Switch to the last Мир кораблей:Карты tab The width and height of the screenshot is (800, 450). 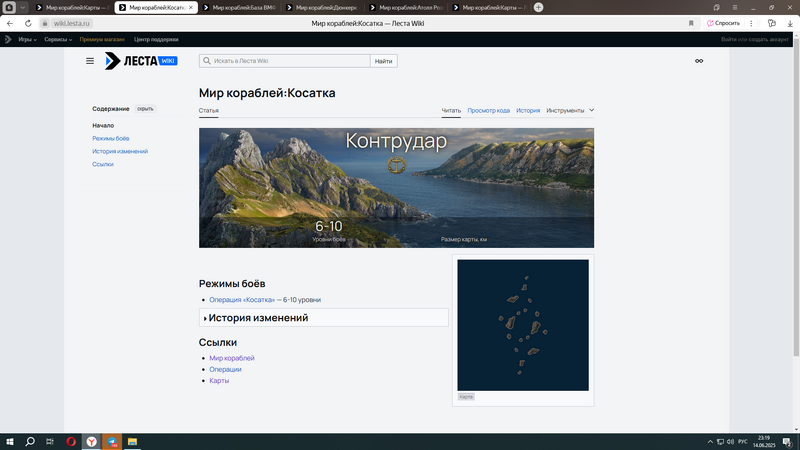(489, 8)
